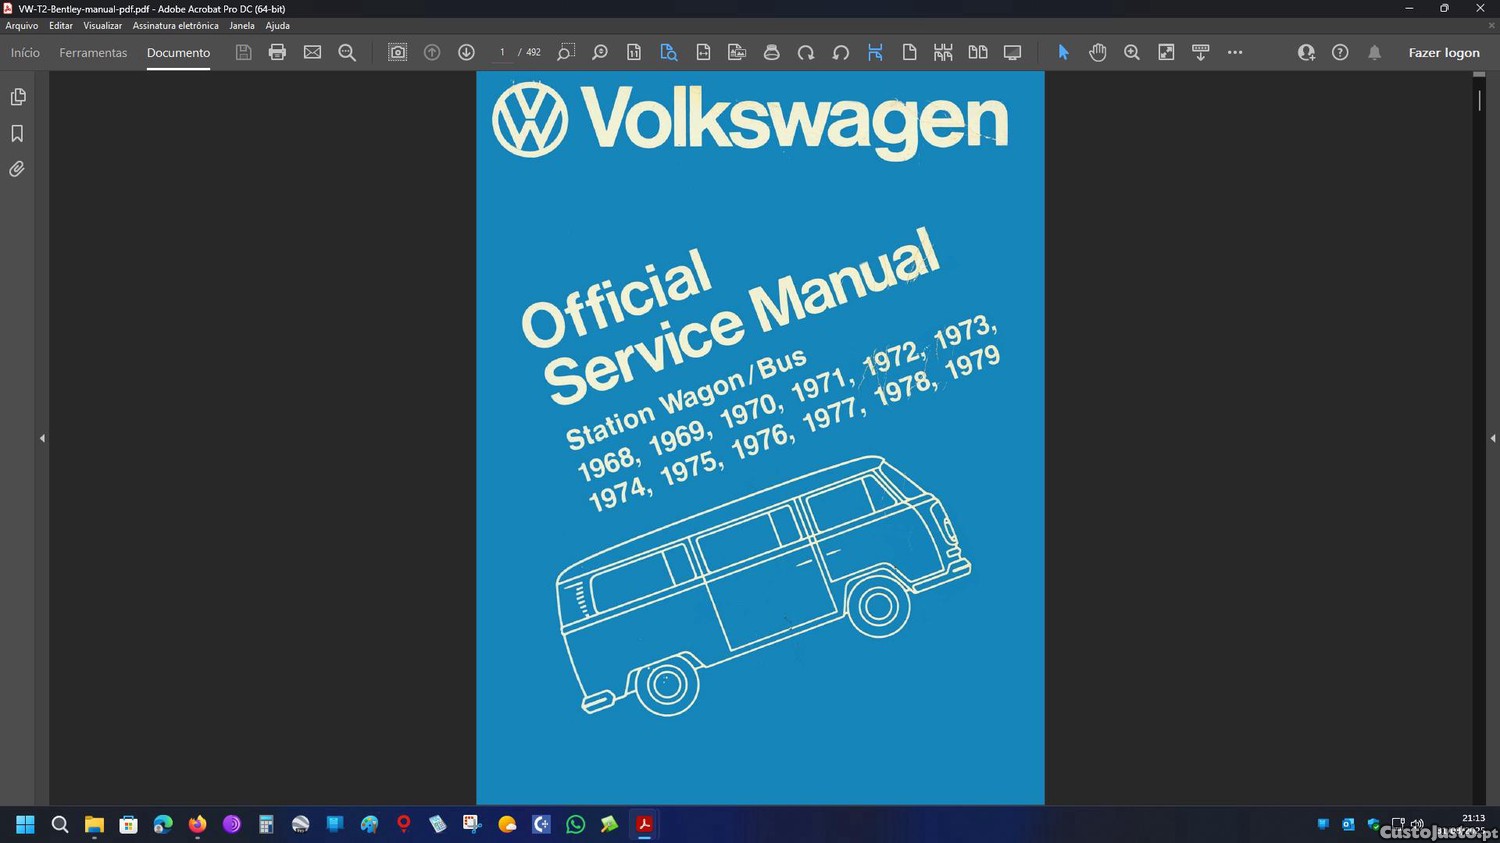Take a snapshot with the camera tool
Image resolution: width=1500 pixels, height=843 pixels.
(397, 52)
